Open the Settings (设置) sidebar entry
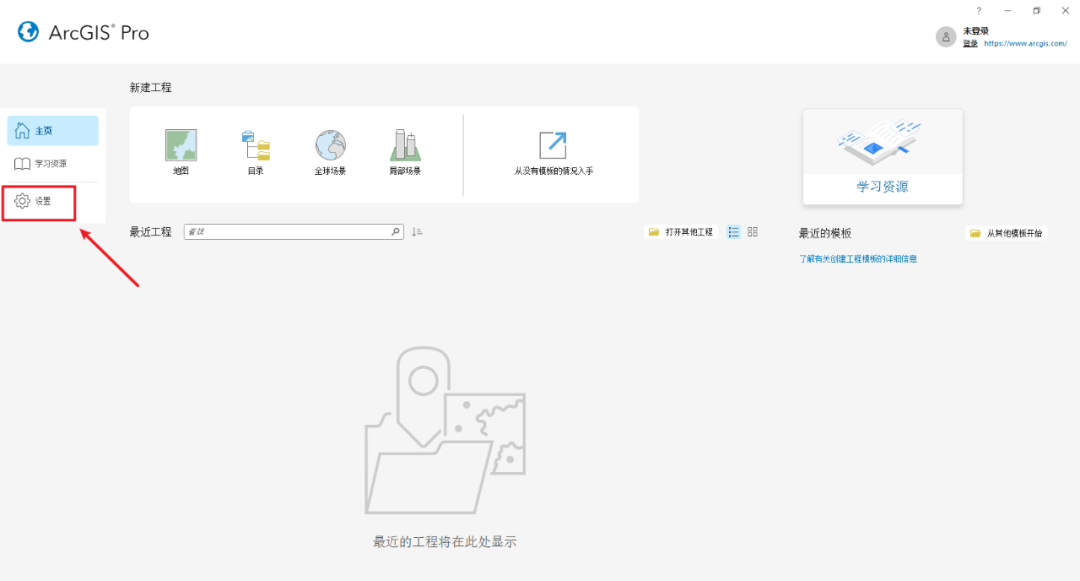Viewport: 1080px width, 581px height. 39,201
